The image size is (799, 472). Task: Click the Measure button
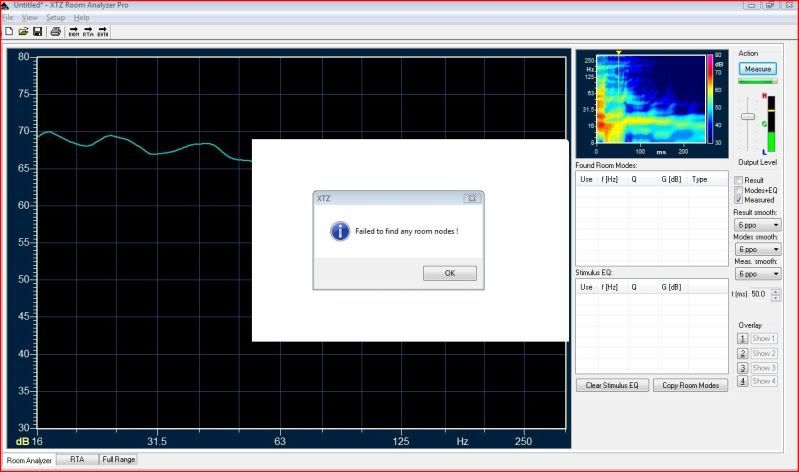(x=757, y=69)
